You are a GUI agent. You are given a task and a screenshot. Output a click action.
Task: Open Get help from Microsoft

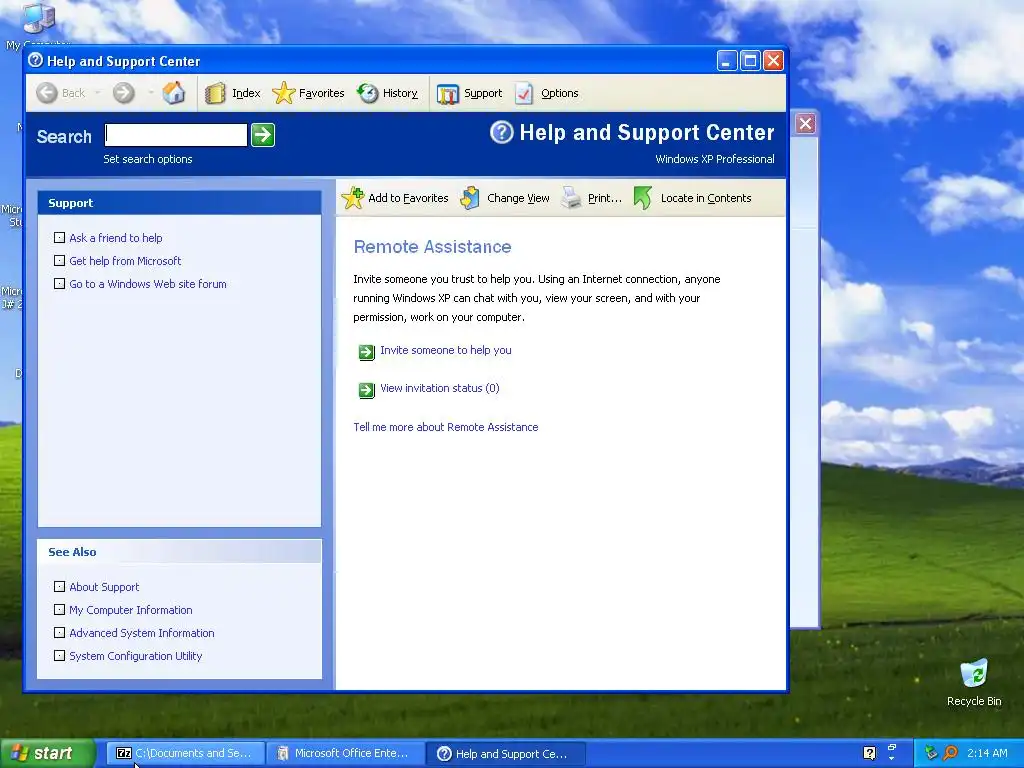coord(125,261)
